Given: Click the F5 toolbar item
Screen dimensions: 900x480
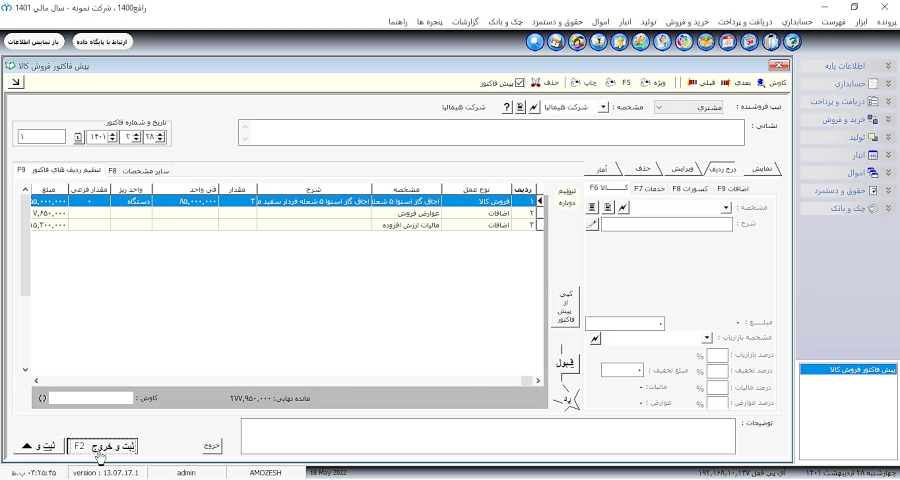Looking at the screenshot, I should 619,83.
